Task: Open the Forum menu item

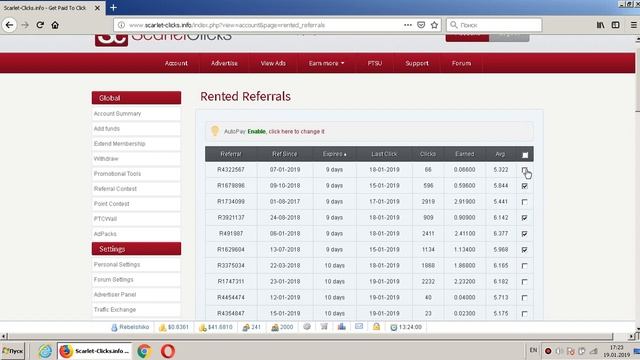Action: pyautogui.click(x=461, y=63)
